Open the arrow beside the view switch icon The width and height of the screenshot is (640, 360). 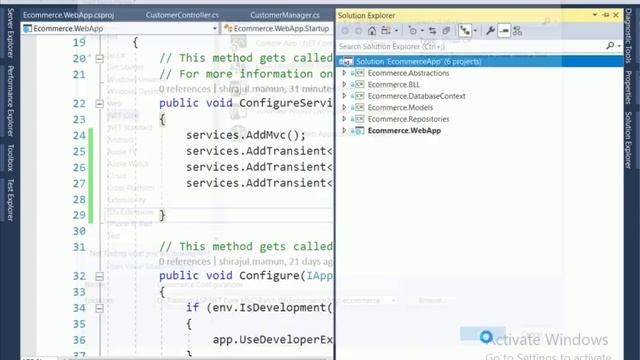pyautogui.click(x=396, y=31)
